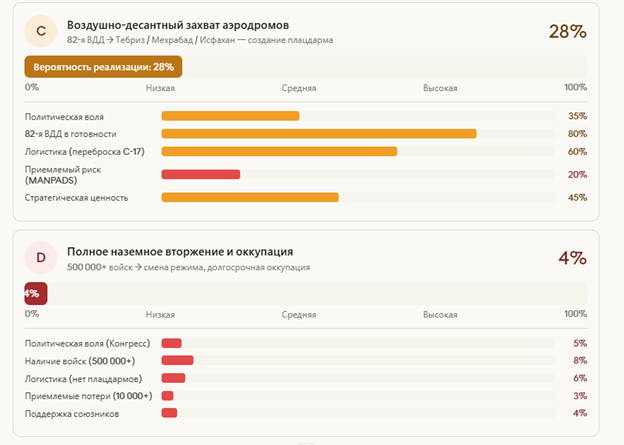Click the large 28% value in card C

pyautogui.click(x=567, y=31)
